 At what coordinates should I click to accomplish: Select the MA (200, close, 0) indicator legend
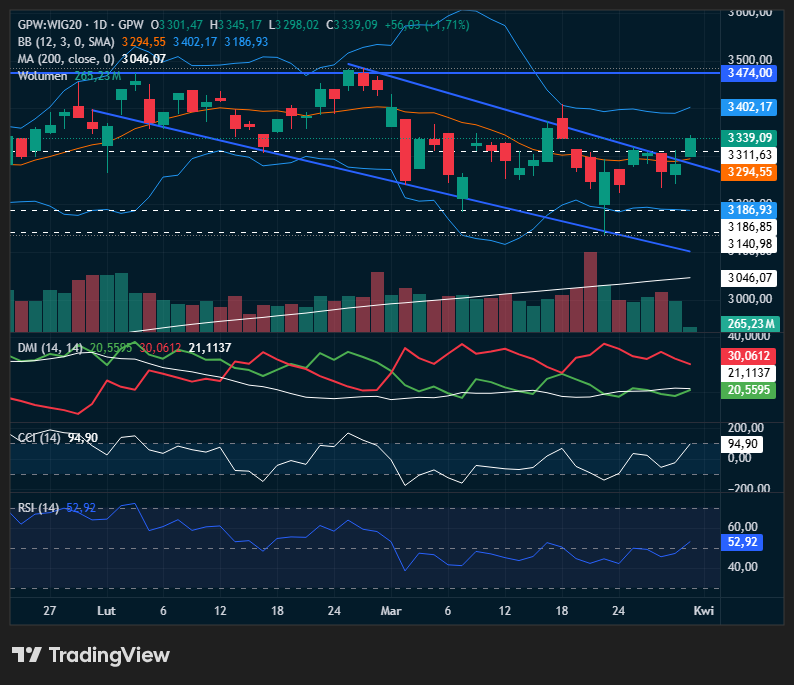click(x=73, y=59)
